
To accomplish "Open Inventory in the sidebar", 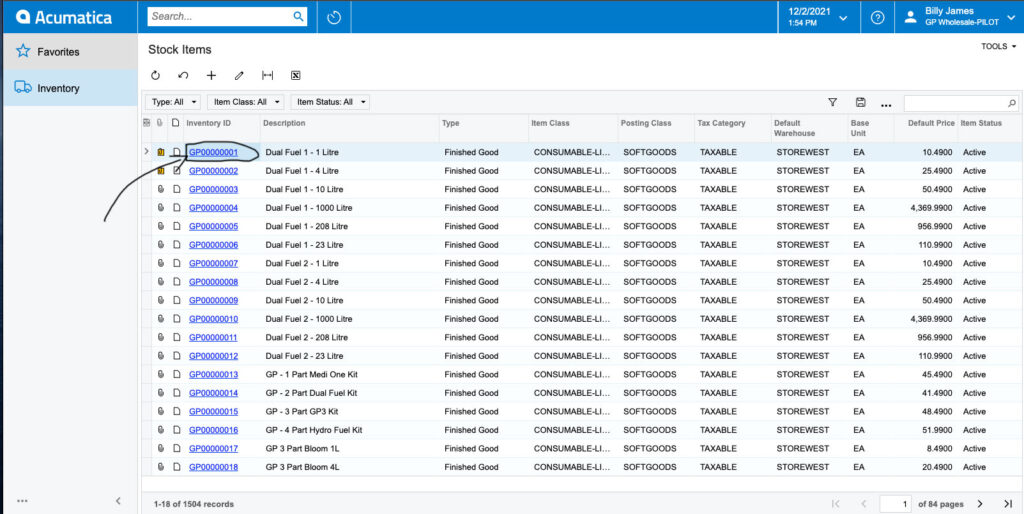I will click(70, 88).
